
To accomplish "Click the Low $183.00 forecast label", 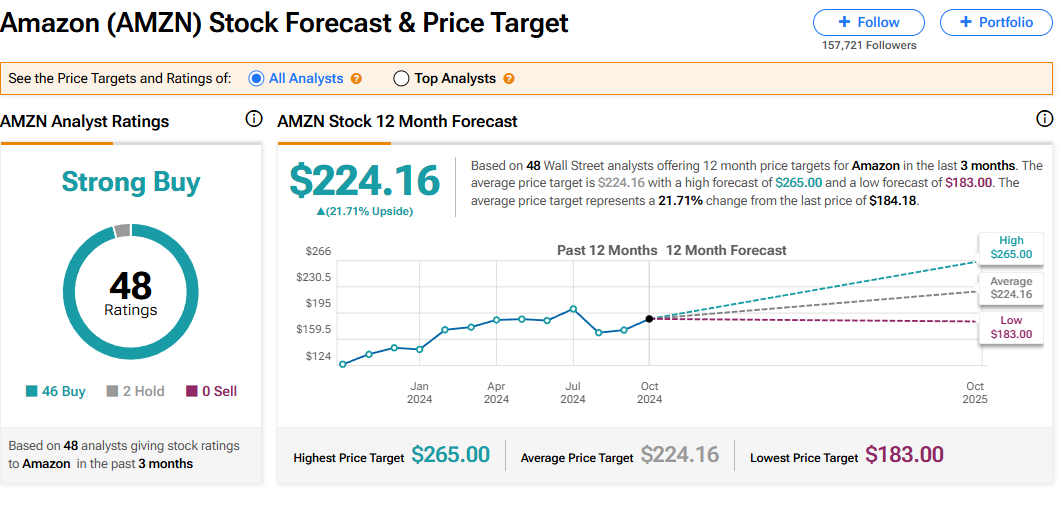I will click(x=1011, y=327).
